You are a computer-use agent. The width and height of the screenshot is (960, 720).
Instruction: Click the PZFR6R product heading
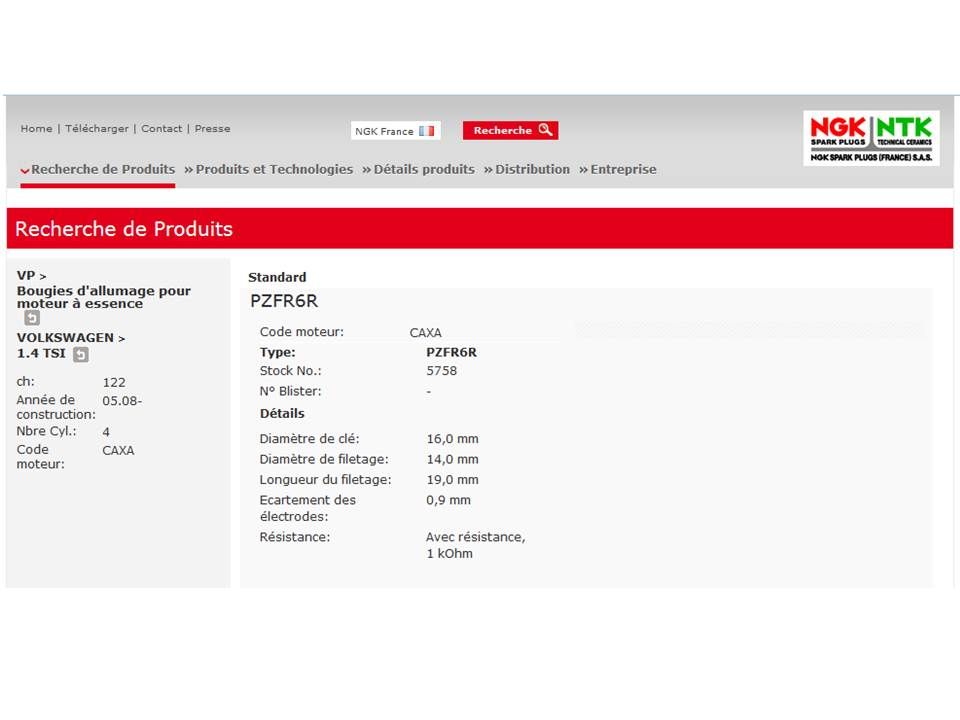pos(284,301)
